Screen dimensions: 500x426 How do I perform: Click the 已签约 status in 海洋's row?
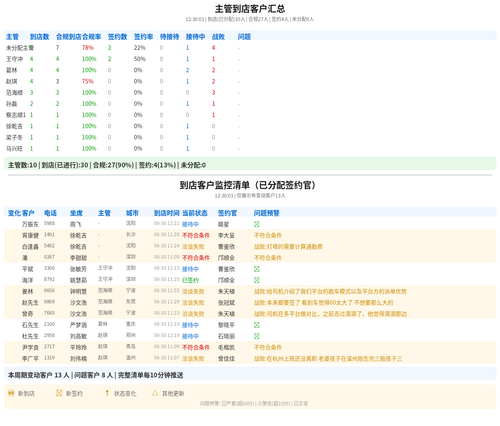190,280
